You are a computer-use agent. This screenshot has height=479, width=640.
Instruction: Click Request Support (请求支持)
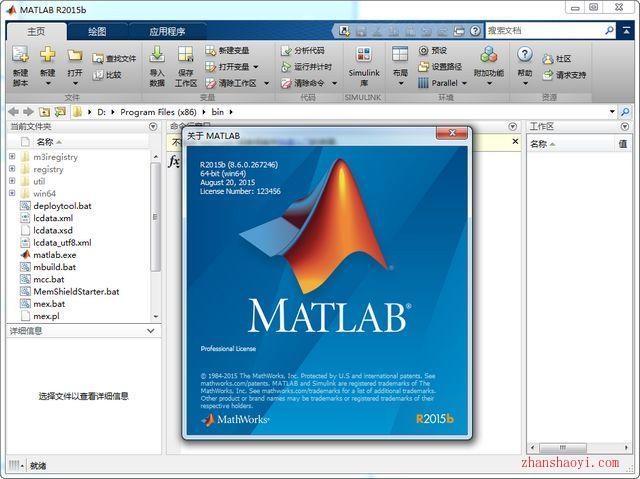[x=564, y=75]
